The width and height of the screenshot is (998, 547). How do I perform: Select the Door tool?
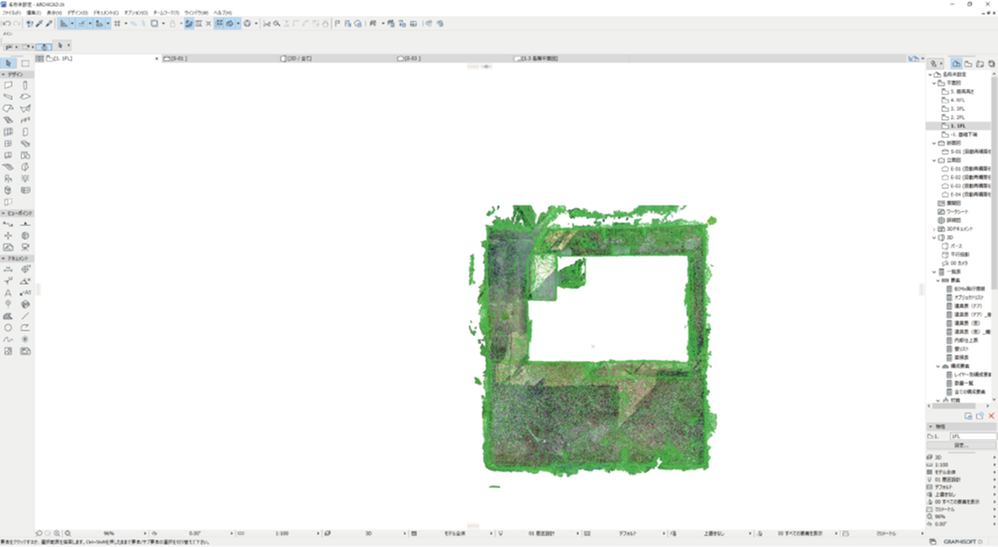click(25, 132)
